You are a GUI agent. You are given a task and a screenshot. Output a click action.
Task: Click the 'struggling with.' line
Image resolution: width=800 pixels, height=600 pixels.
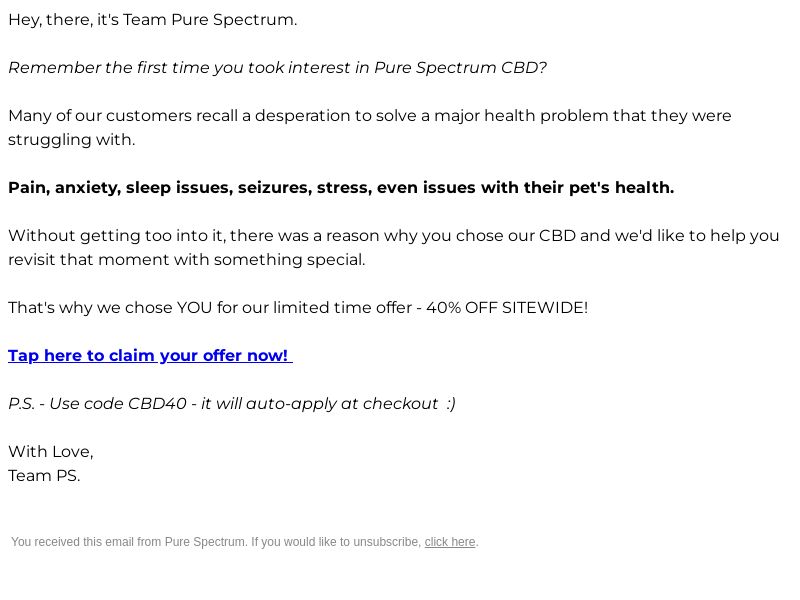pos(71,140)
